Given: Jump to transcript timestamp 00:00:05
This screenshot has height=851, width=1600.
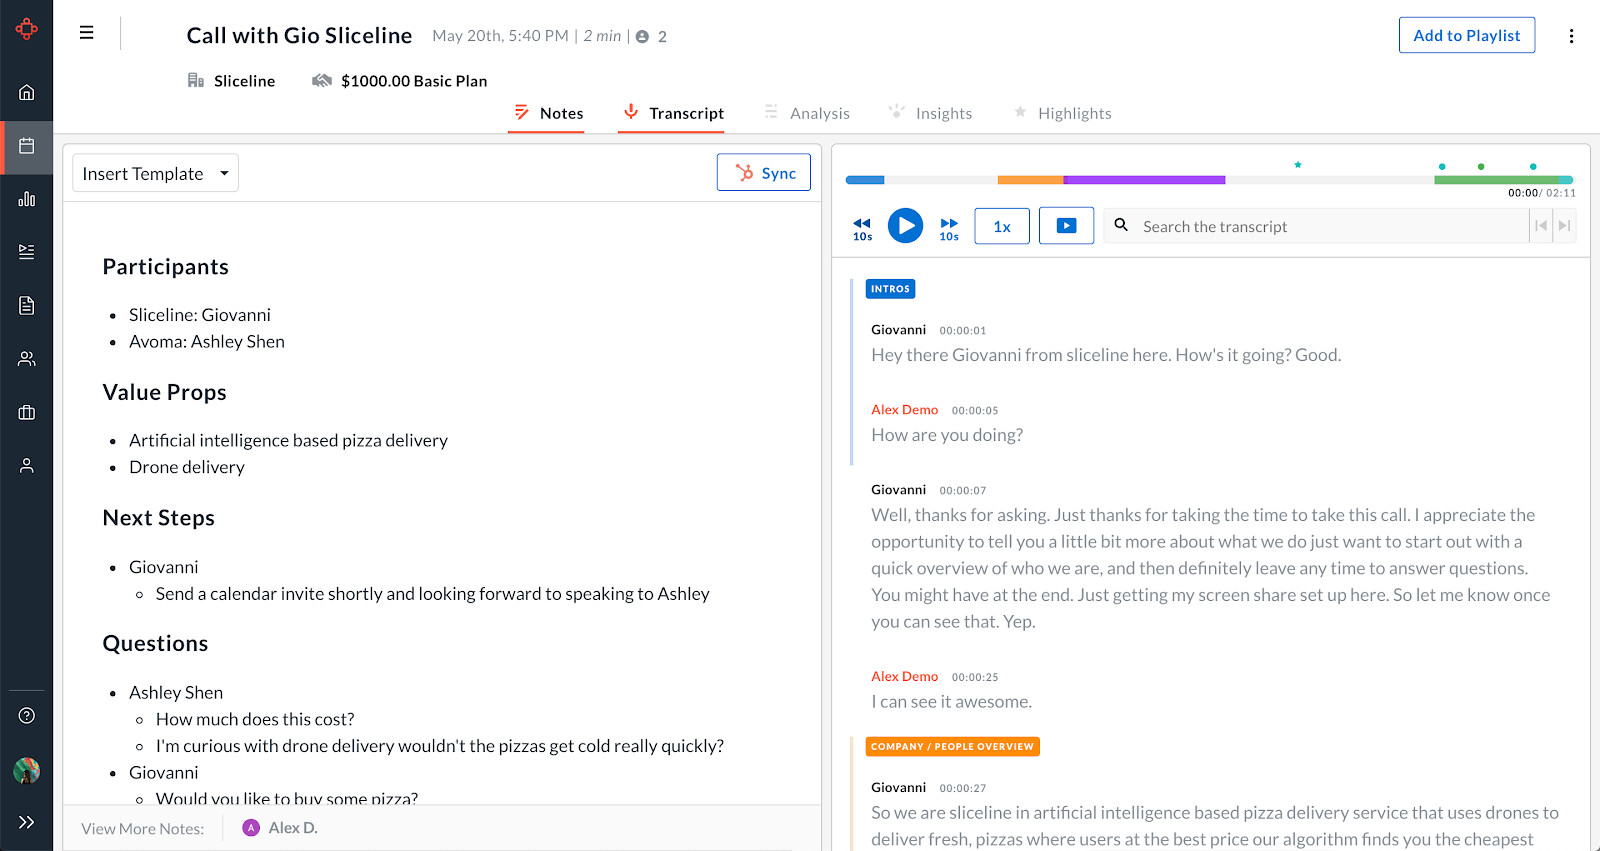Looking at the screenshot, I should [x=975, y=411].
